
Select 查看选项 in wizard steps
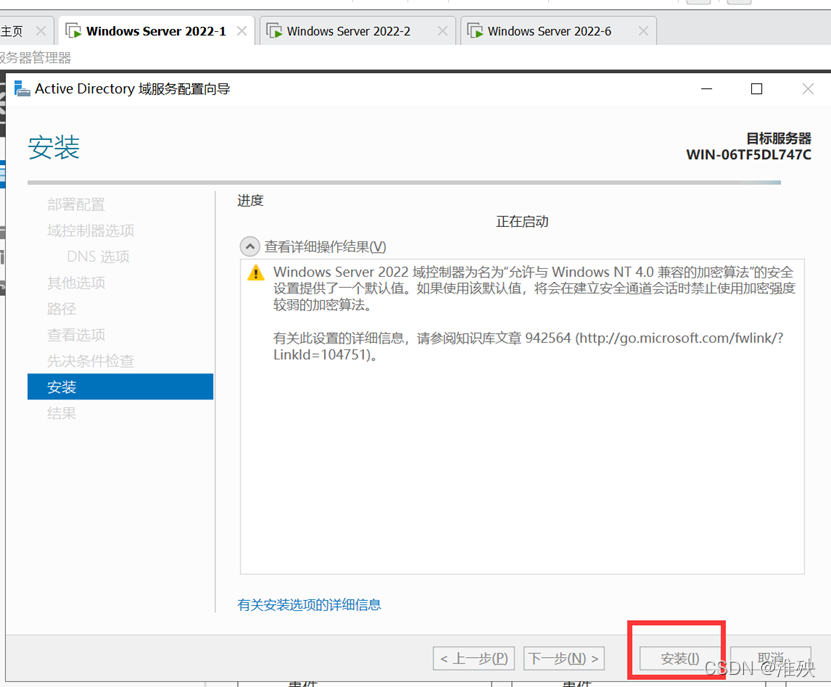pos(76,335)
